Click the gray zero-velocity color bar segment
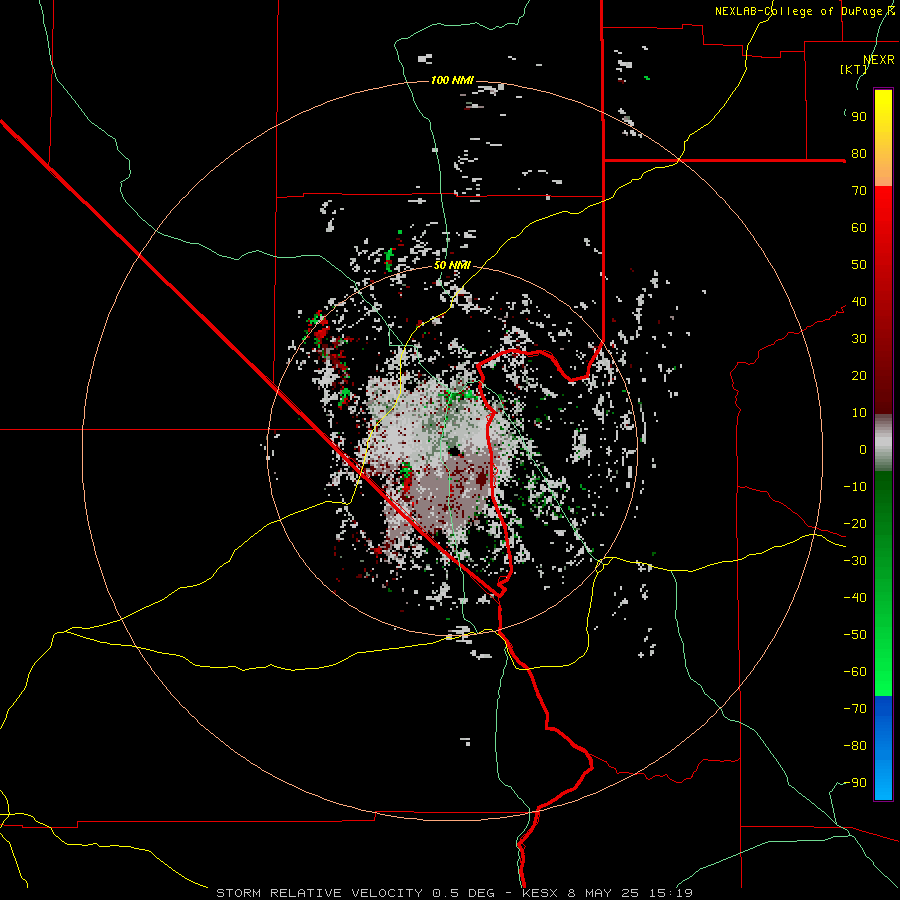This screenshot has height=900, width=900. click(883, 443)
